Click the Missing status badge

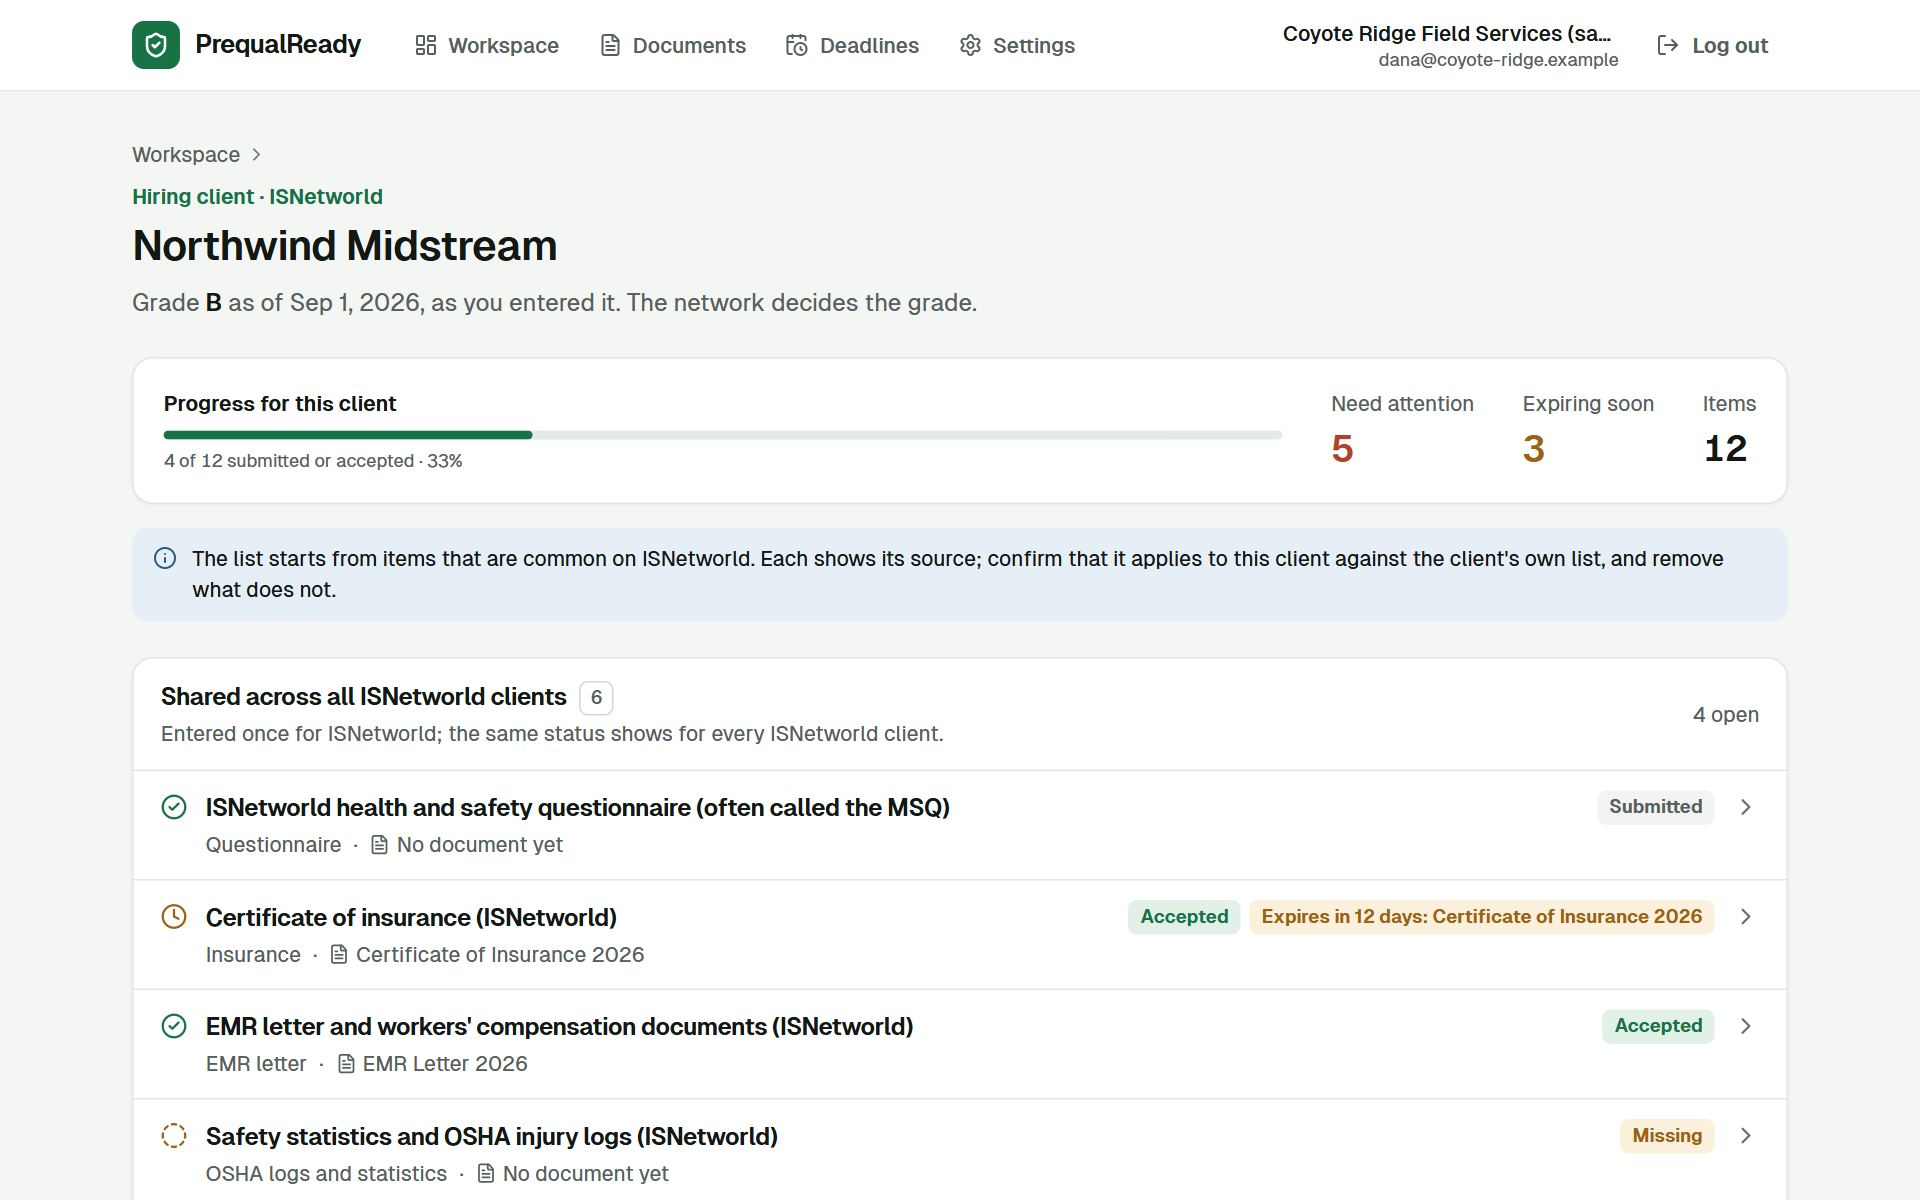[x=1667, y=1136]
